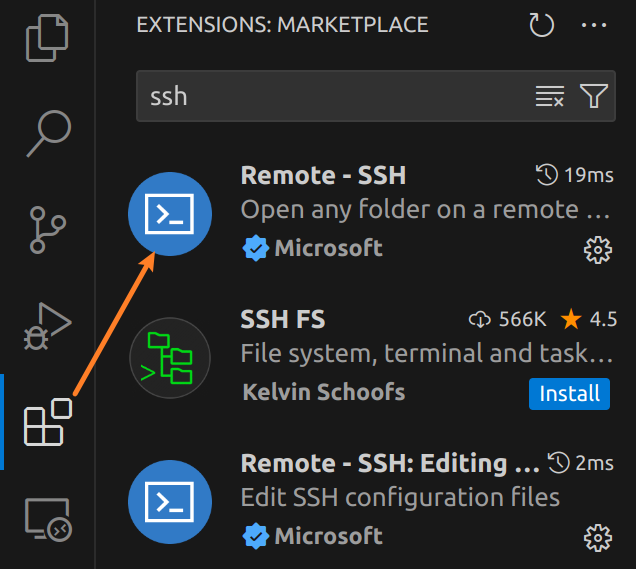Open manage gear for Remote - SSH: Editing
Viewport: 636px width, 569px height.
(x=597, y=537)
